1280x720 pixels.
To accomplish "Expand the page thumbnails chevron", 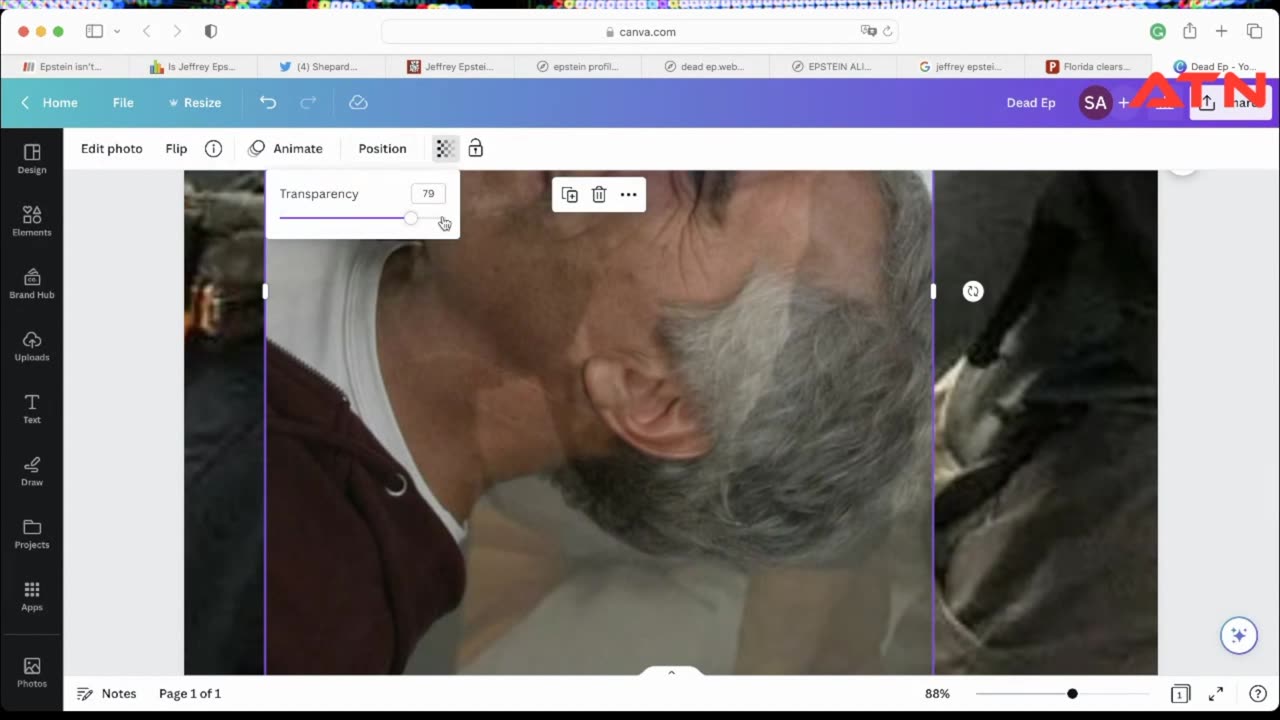I will [x=671, y=672].
